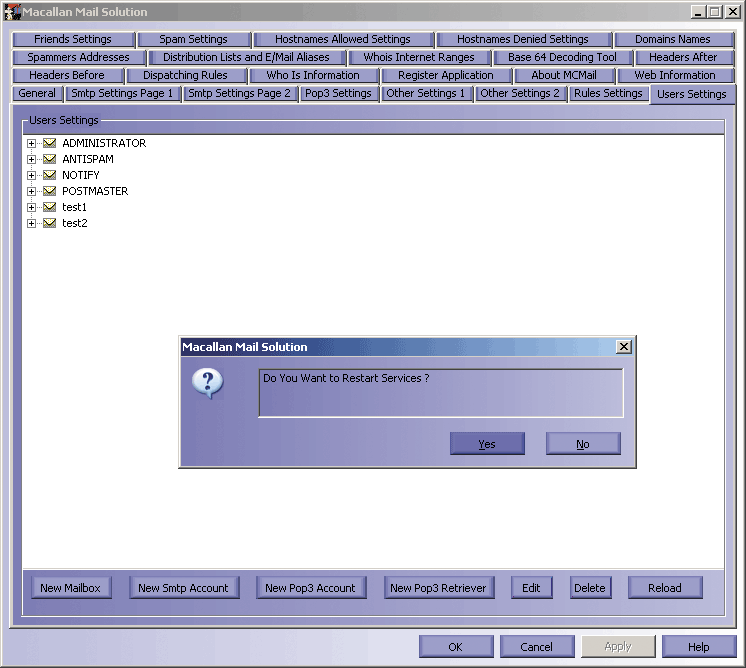Click the restart services message box
The width and height of the screenshot is (746, 668).
[x=441, y=393]
